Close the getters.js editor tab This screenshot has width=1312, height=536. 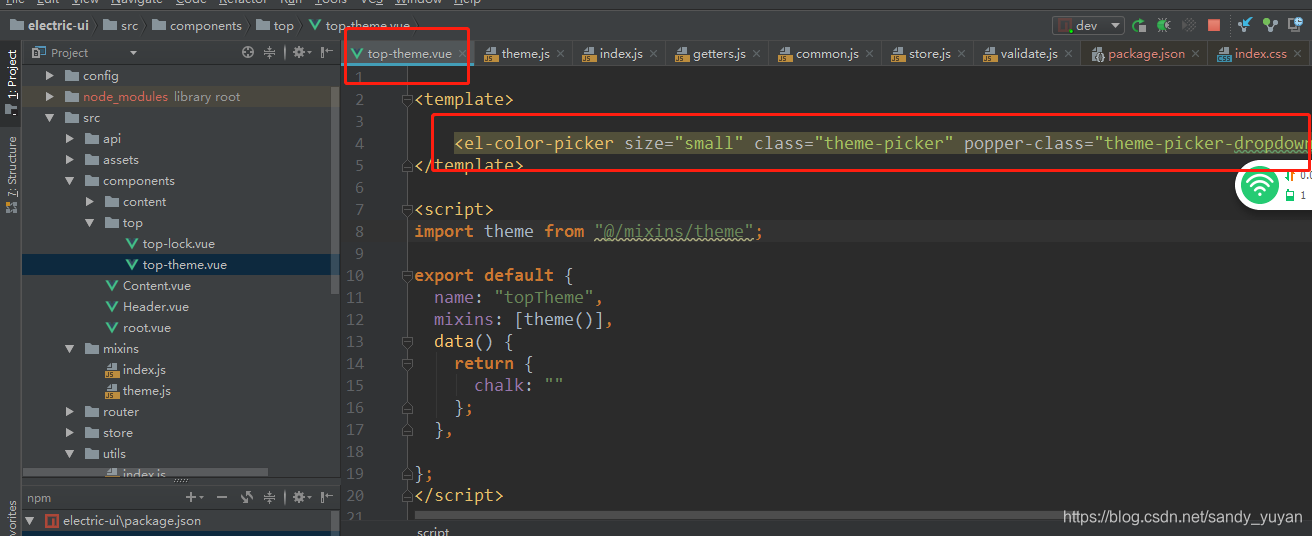(756, 54)
